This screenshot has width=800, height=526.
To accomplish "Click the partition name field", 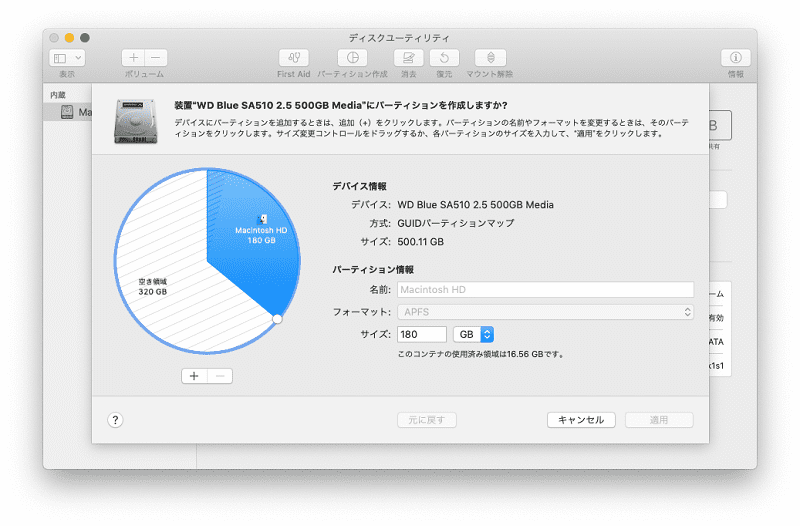I will pos(545,289).
